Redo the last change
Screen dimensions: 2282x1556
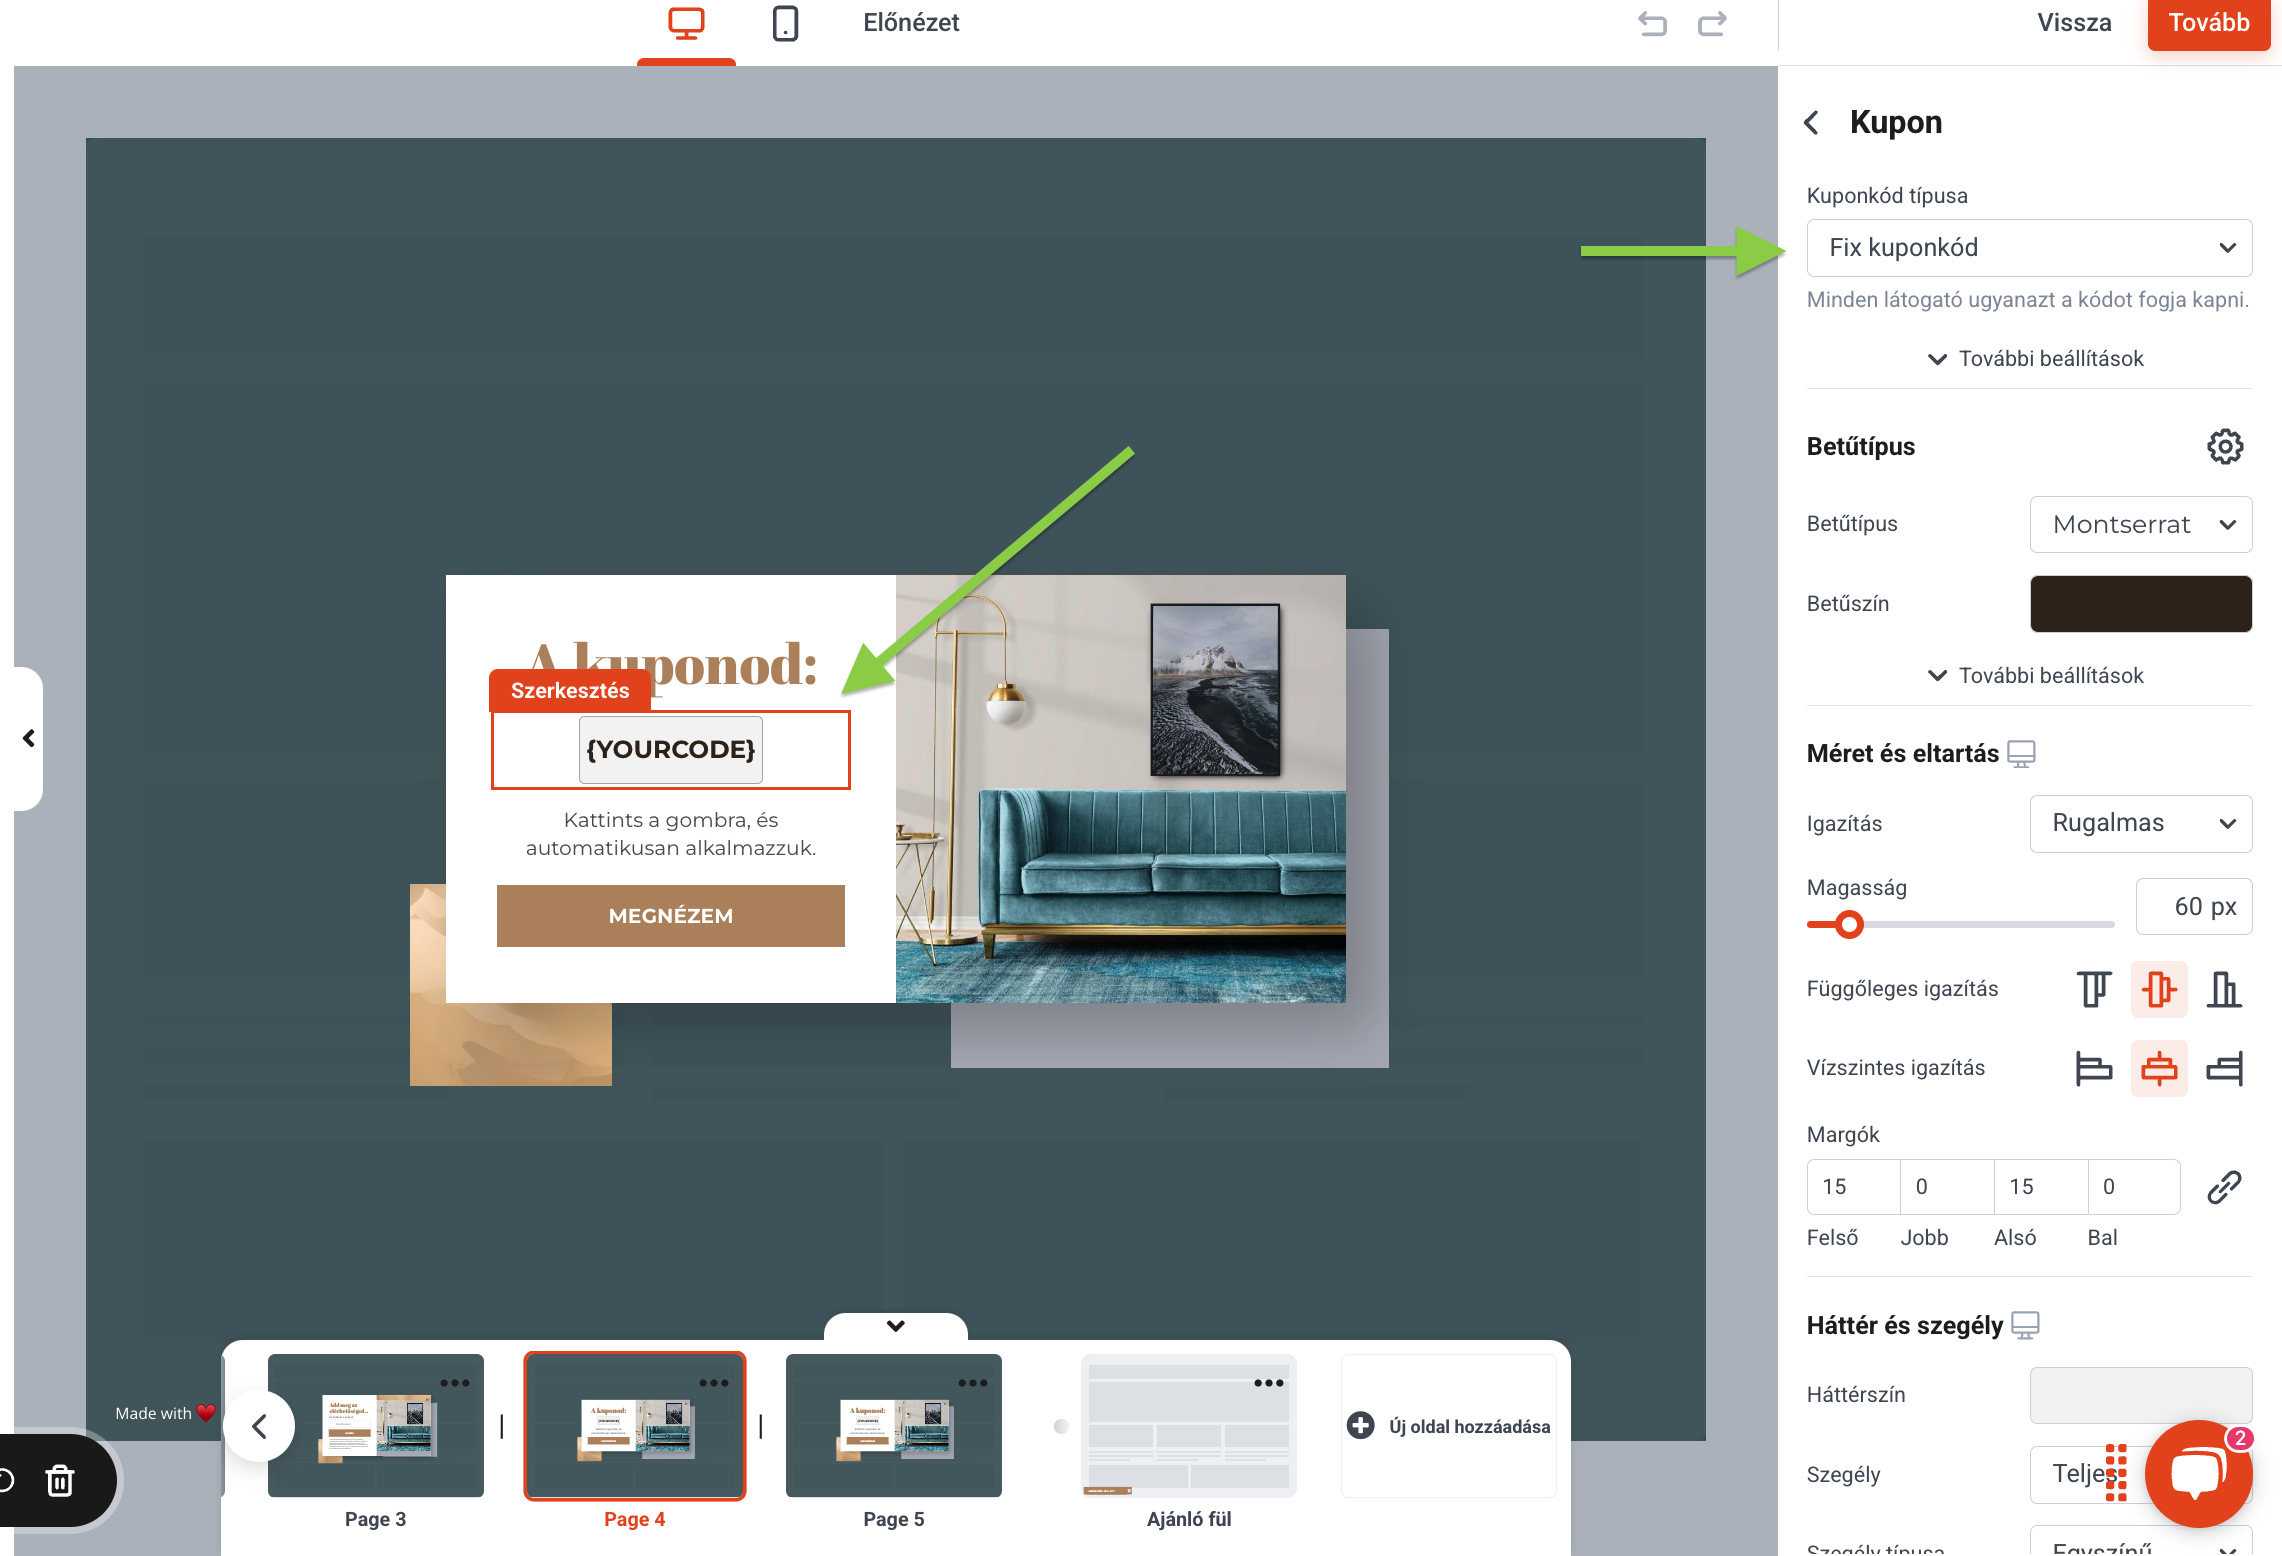click(1712, 23)
